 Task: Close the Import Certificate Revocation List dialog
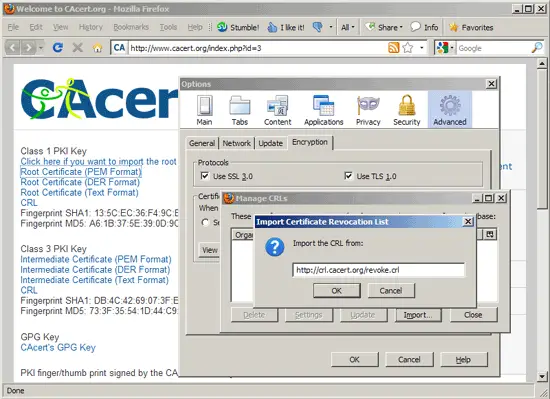pos(468,222)
